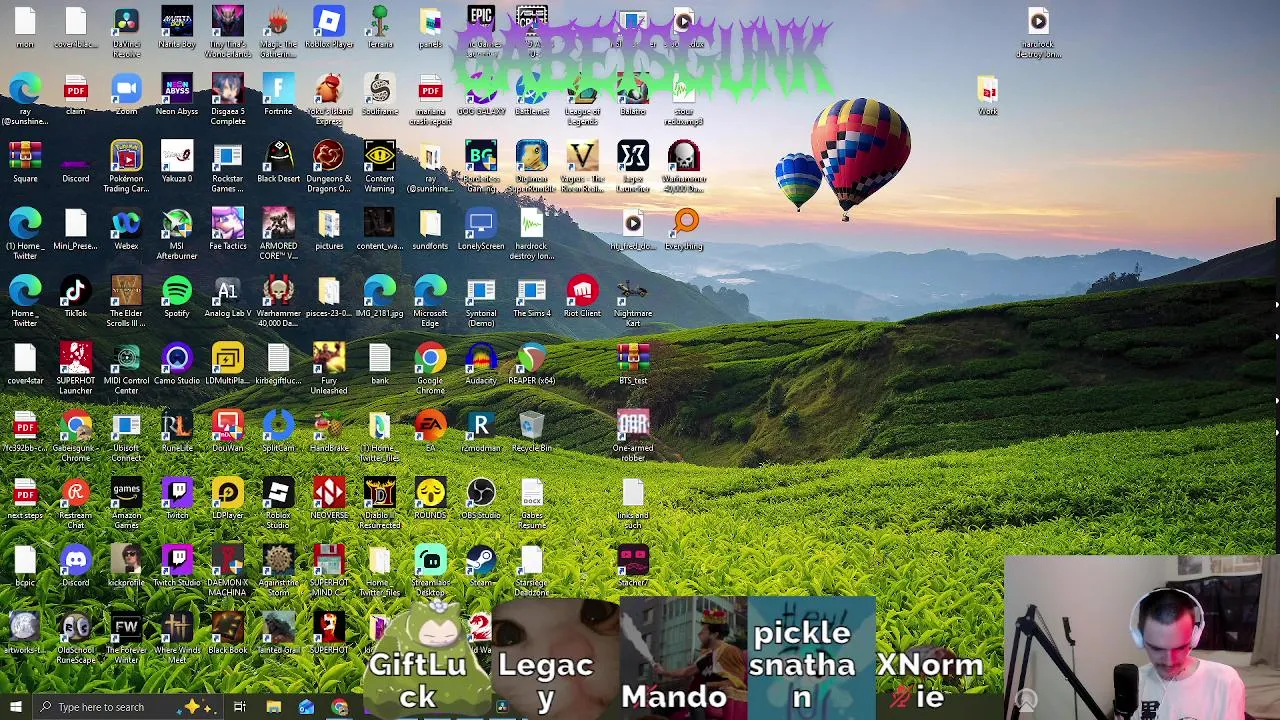Select the One-armed robber icon
The width and height of the screenshot is (1280, 720).
pos(633,436)
